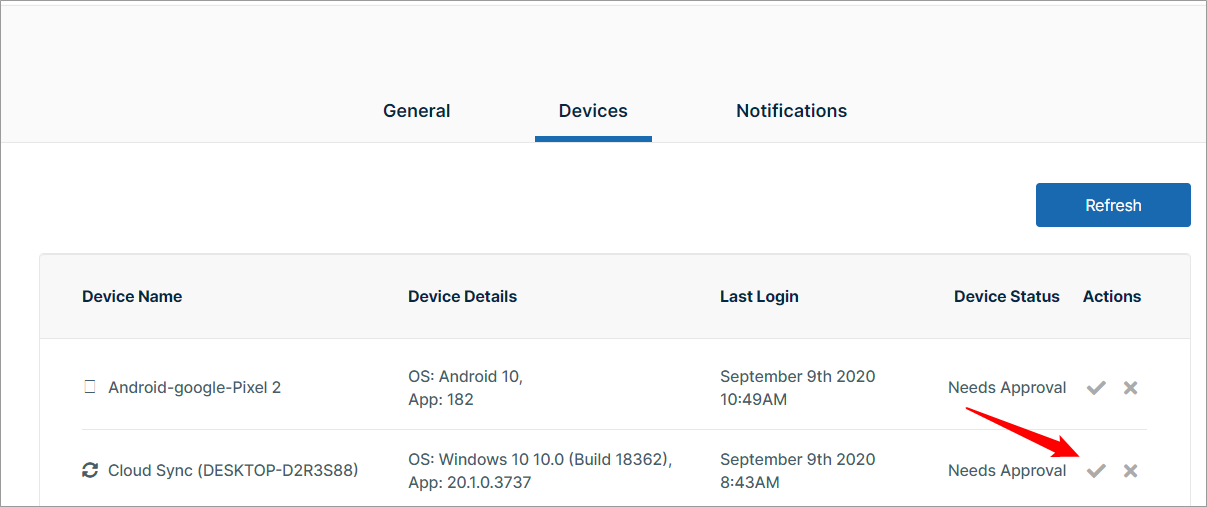1207x507 pixels.
Task: Deny the Android-google-Pixel 2 device
Action: pos(1130,388)
